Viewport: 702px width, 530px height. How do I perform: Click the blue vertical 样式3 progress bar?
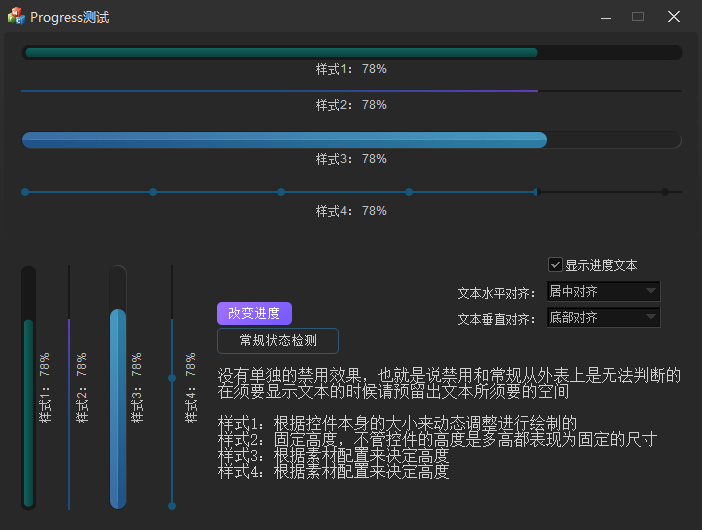click(118, 388)
